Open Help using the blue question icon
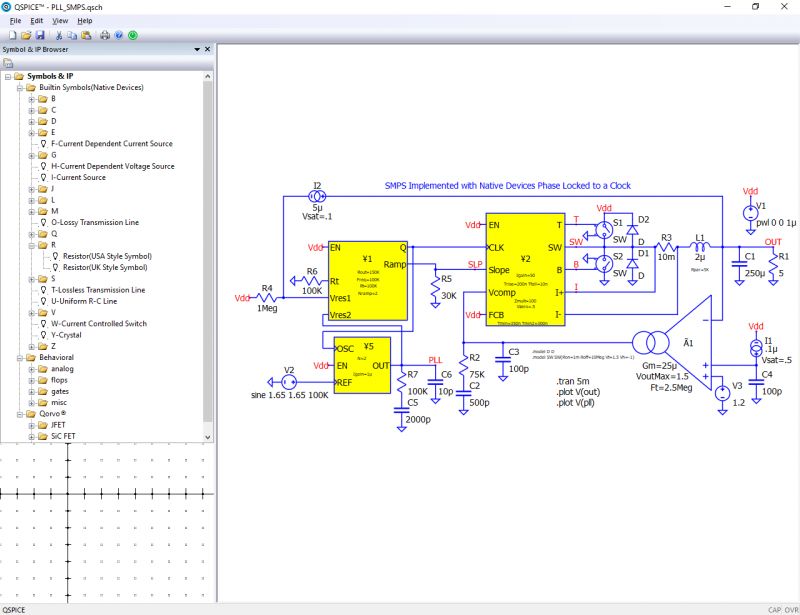Viewport: 800px width, 615px height. coord(119,35)
